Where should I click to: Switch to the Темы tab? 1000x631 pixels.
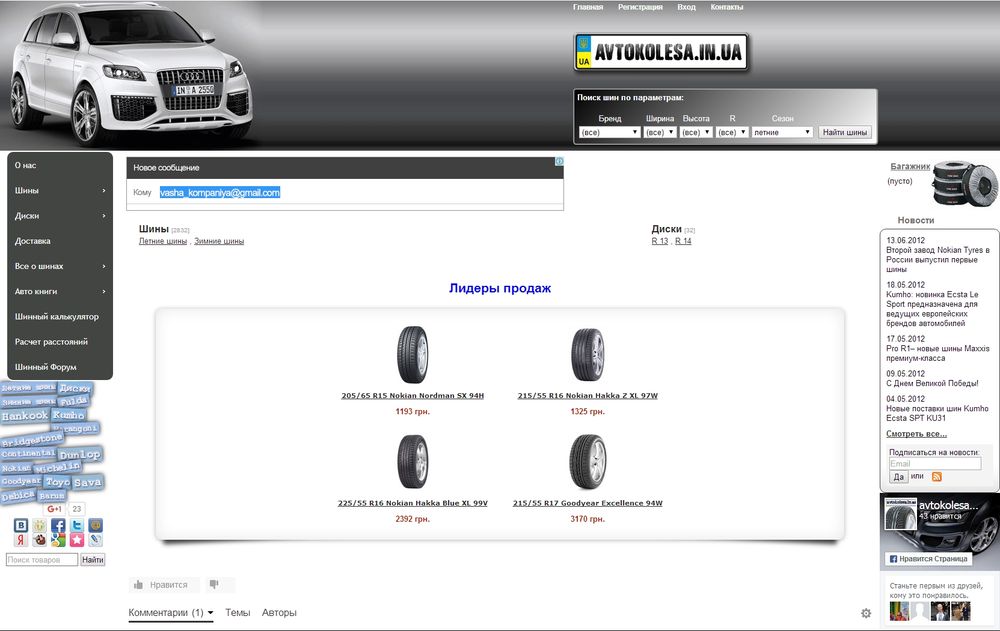coord(238,612)
